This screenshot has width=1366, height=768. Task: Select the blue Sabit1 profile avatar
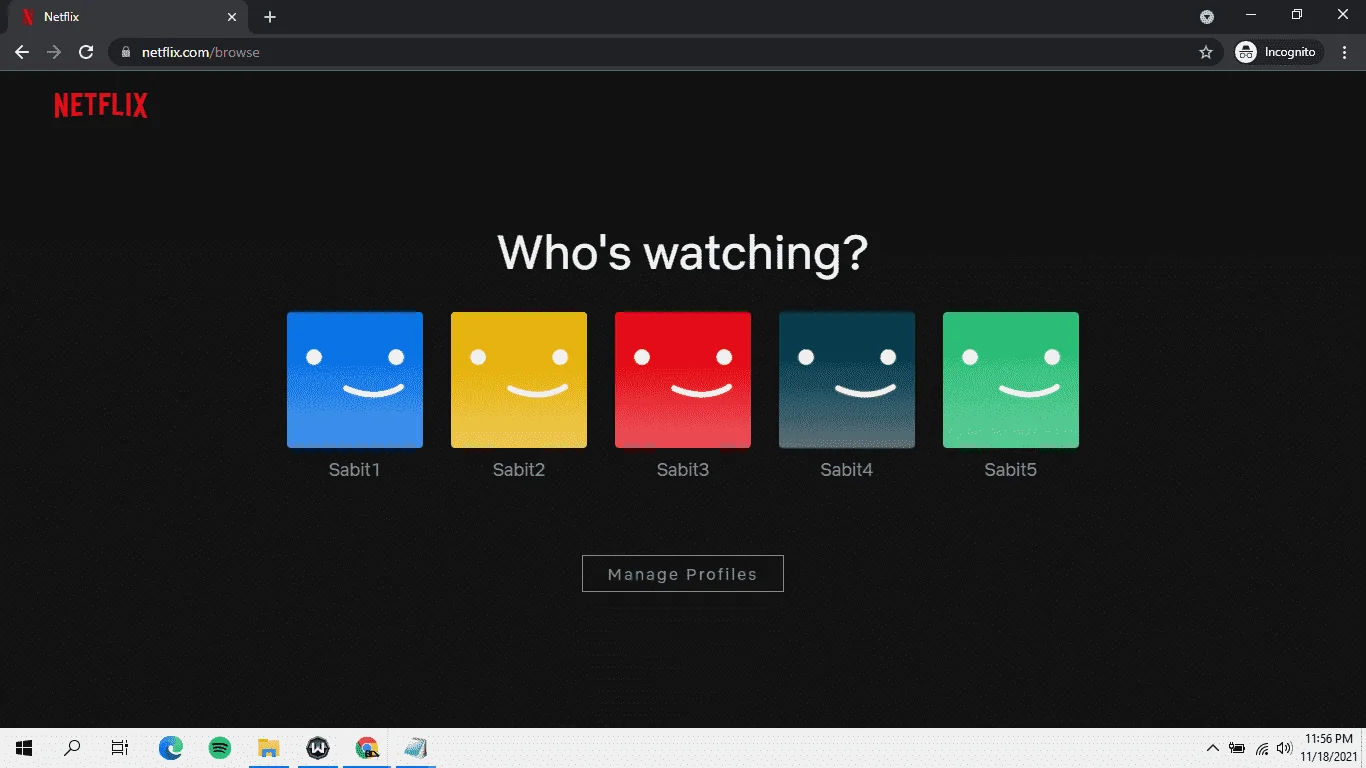355,380
